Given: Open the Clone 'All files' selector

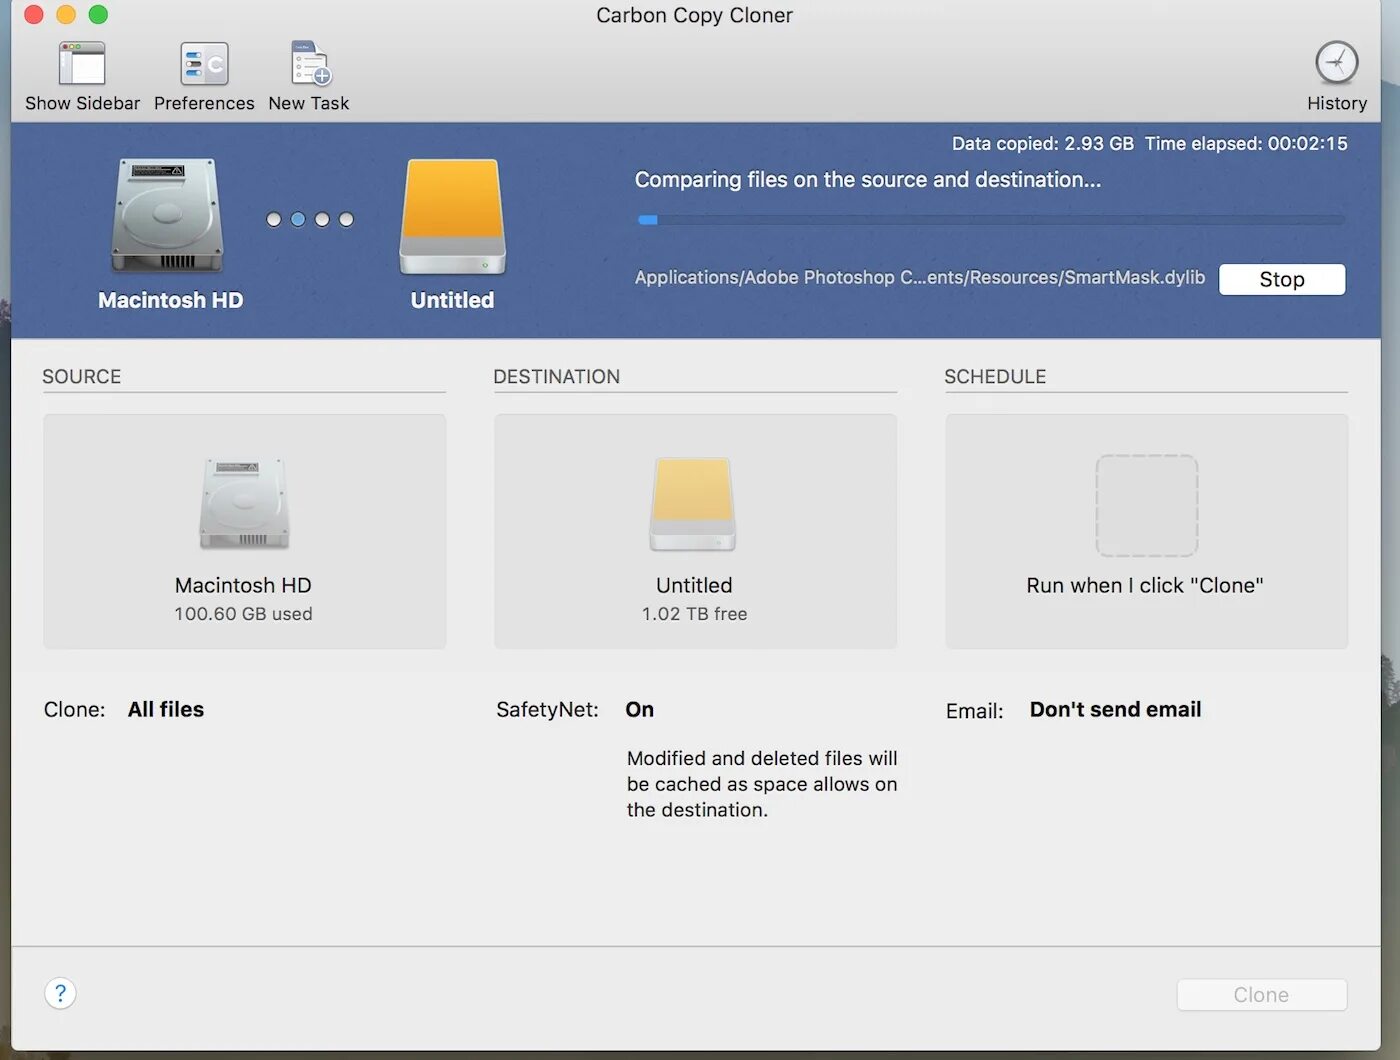Looking at the screenshot, I should pos(165,709).
